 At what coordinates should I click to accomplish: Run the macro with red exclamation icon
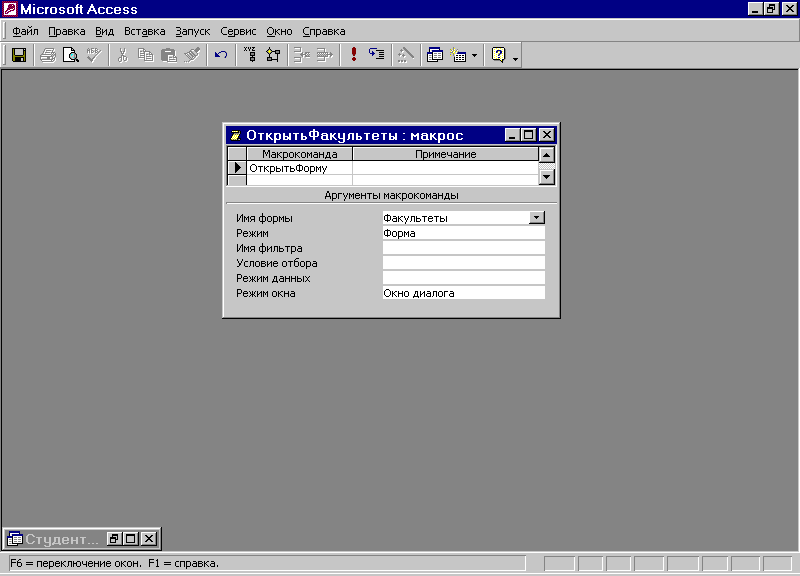pos(354,55)
